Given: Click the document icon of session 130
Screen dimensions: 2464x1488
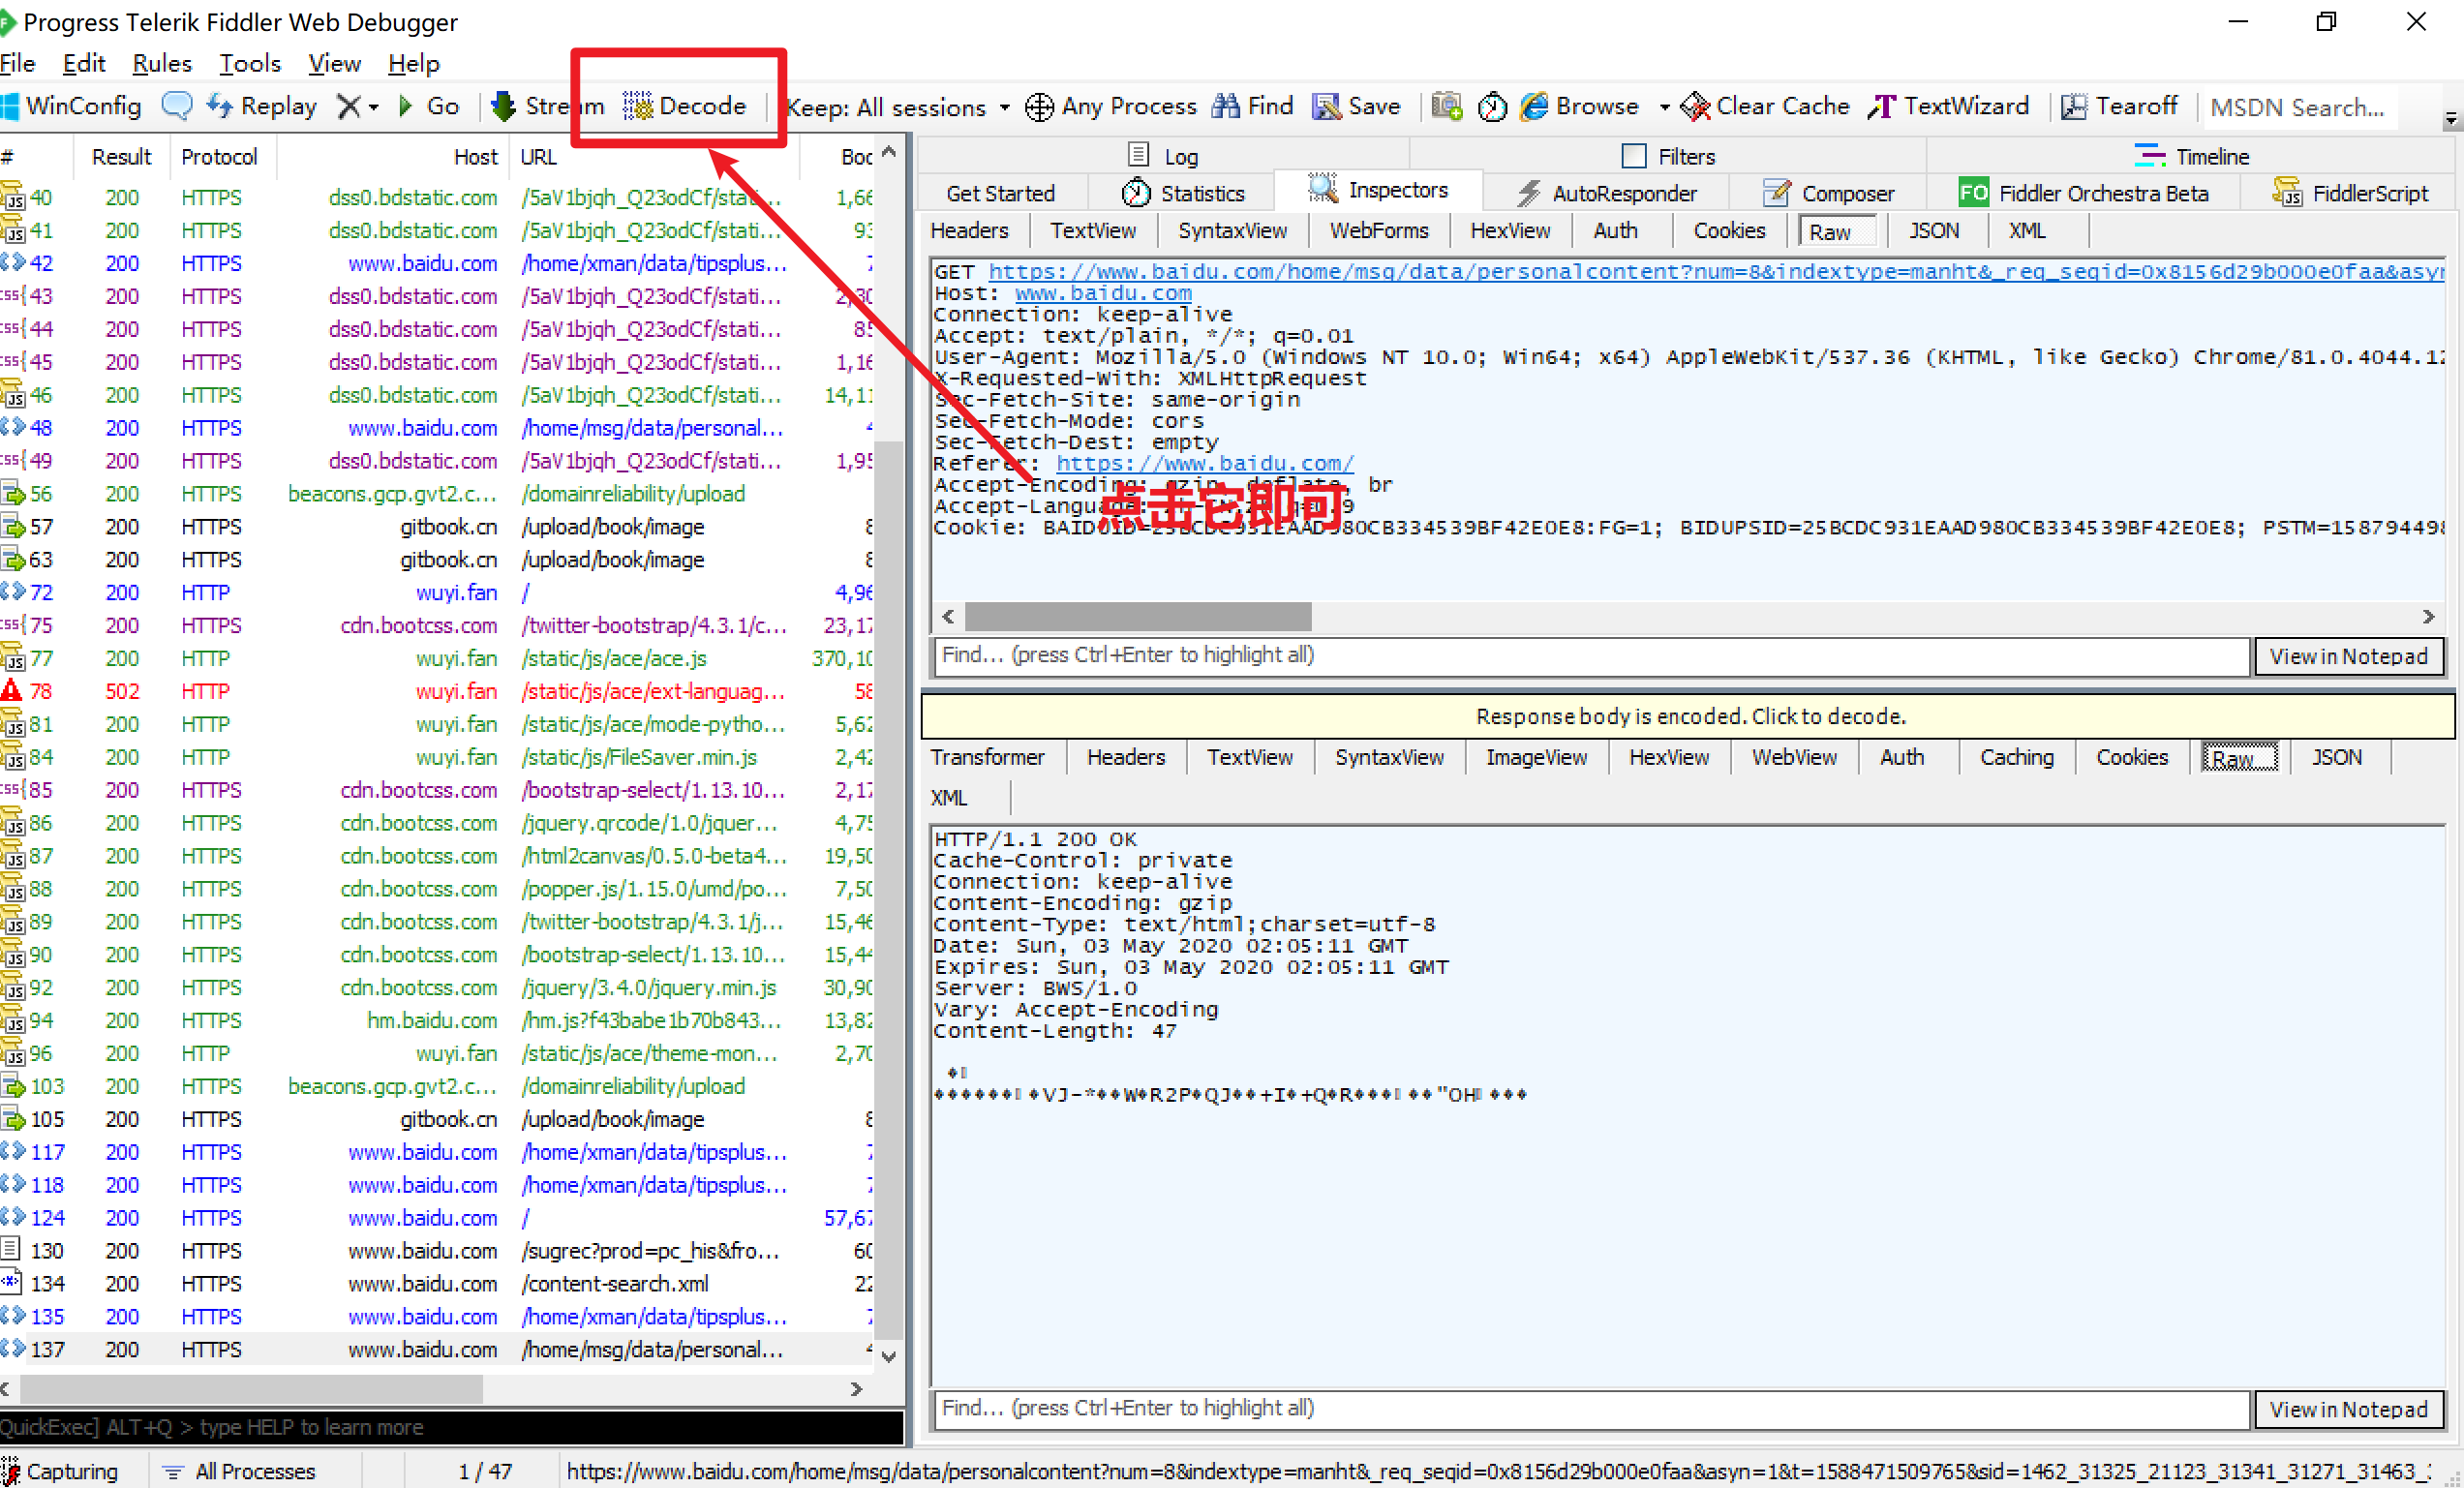Looking at the screenshot, I should click(12, 1250).
